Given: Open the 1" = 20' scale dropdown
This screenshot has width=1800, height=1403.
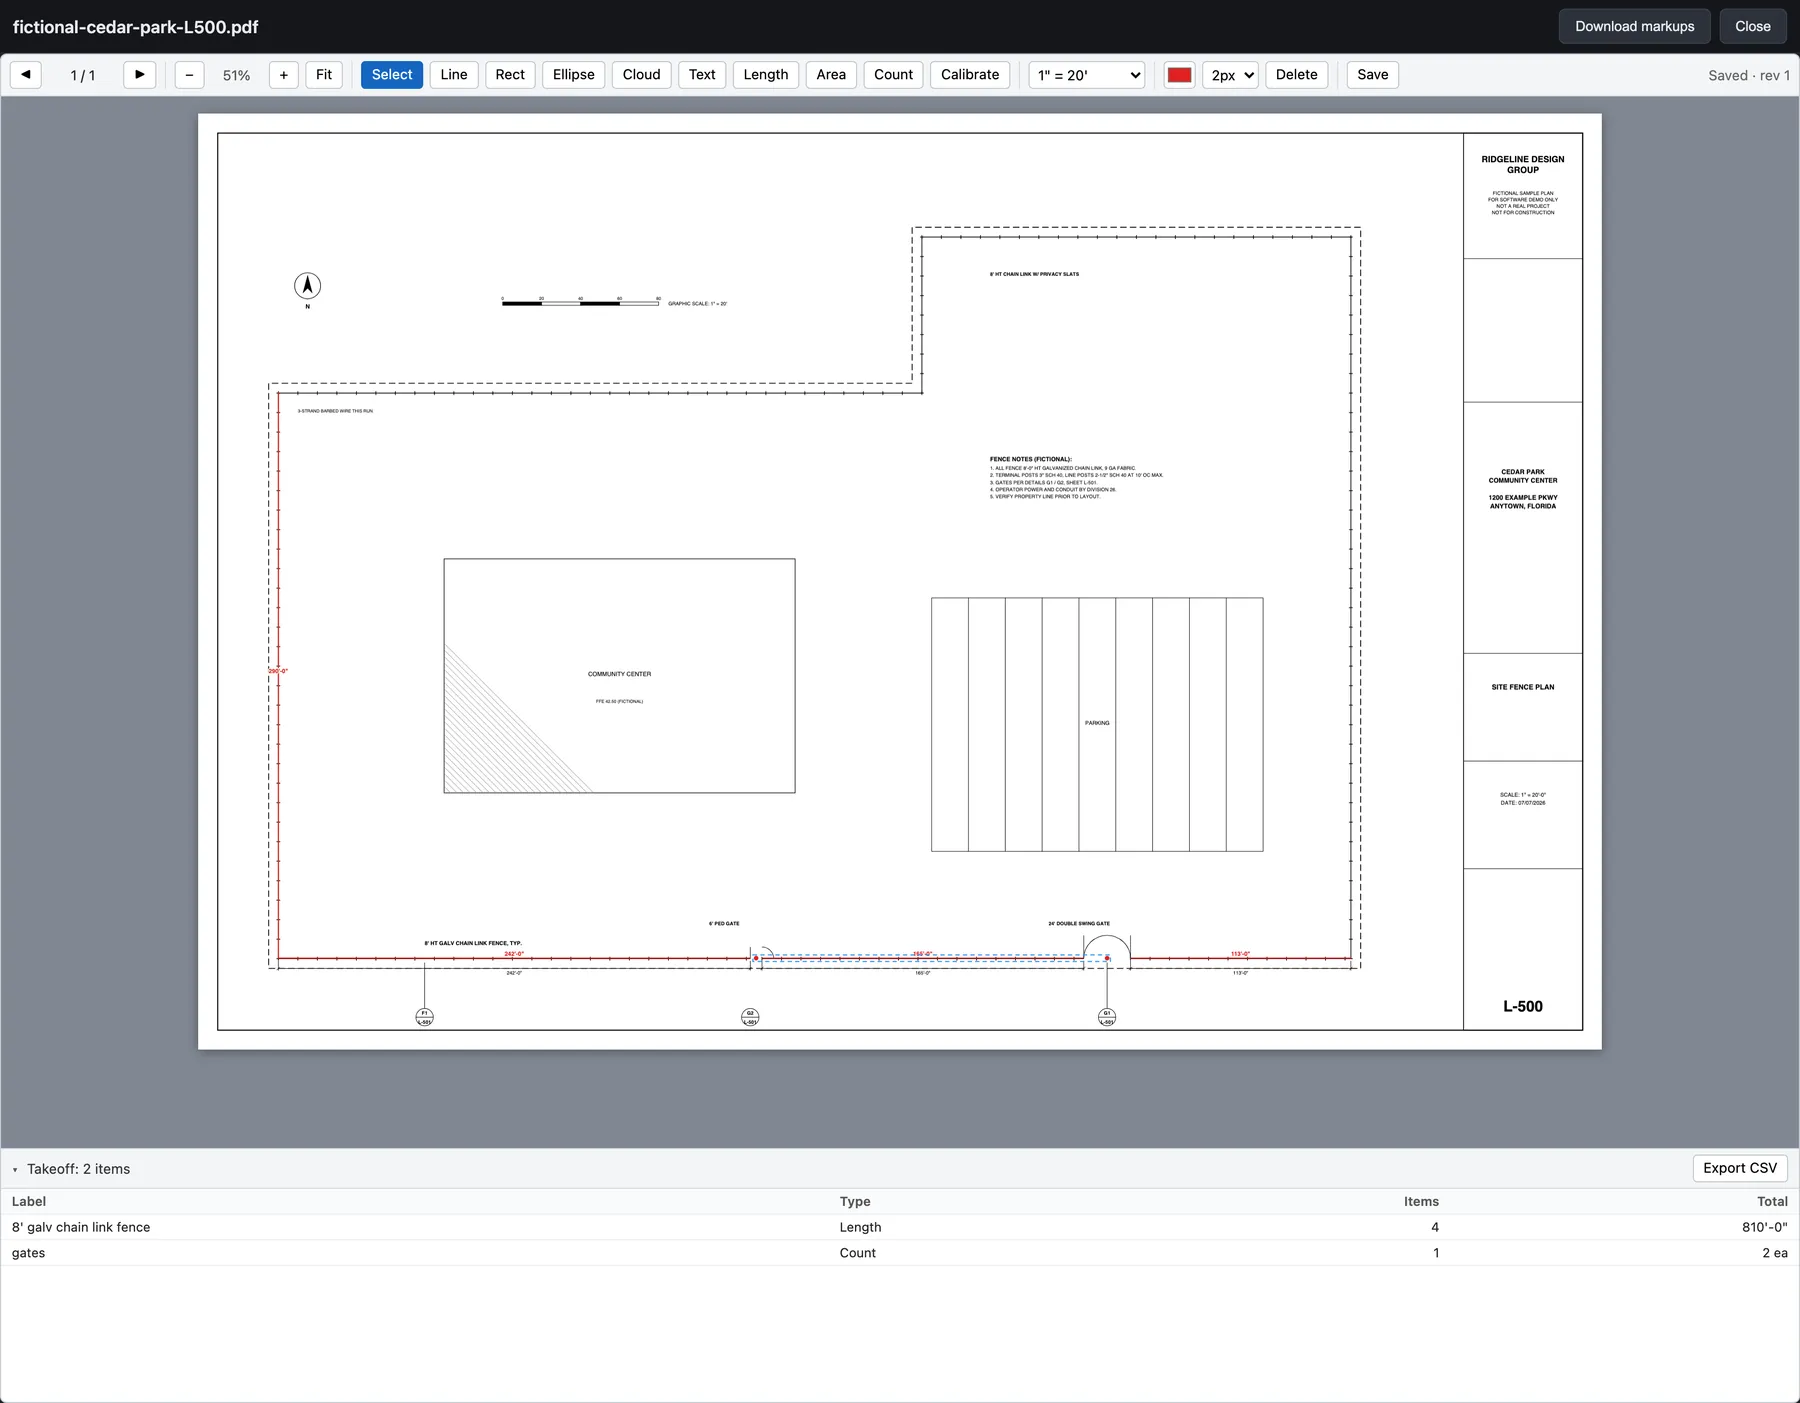Looking at the screenshot, I should pos(1087,75).
